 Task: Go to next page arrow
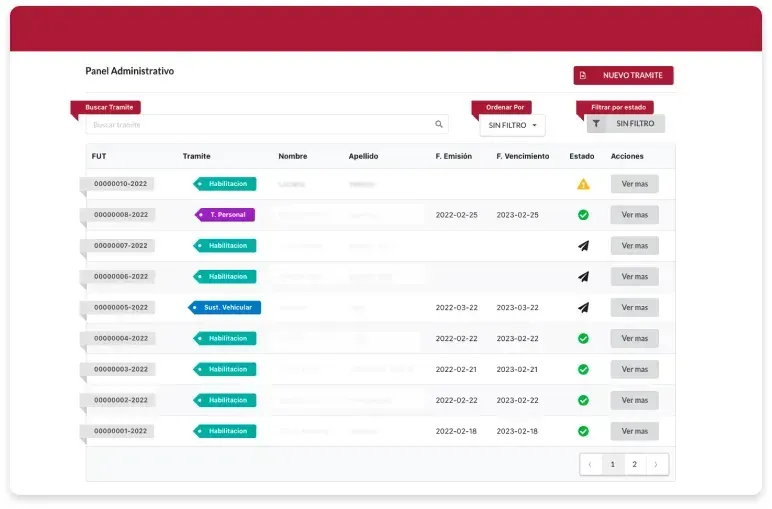656,464
